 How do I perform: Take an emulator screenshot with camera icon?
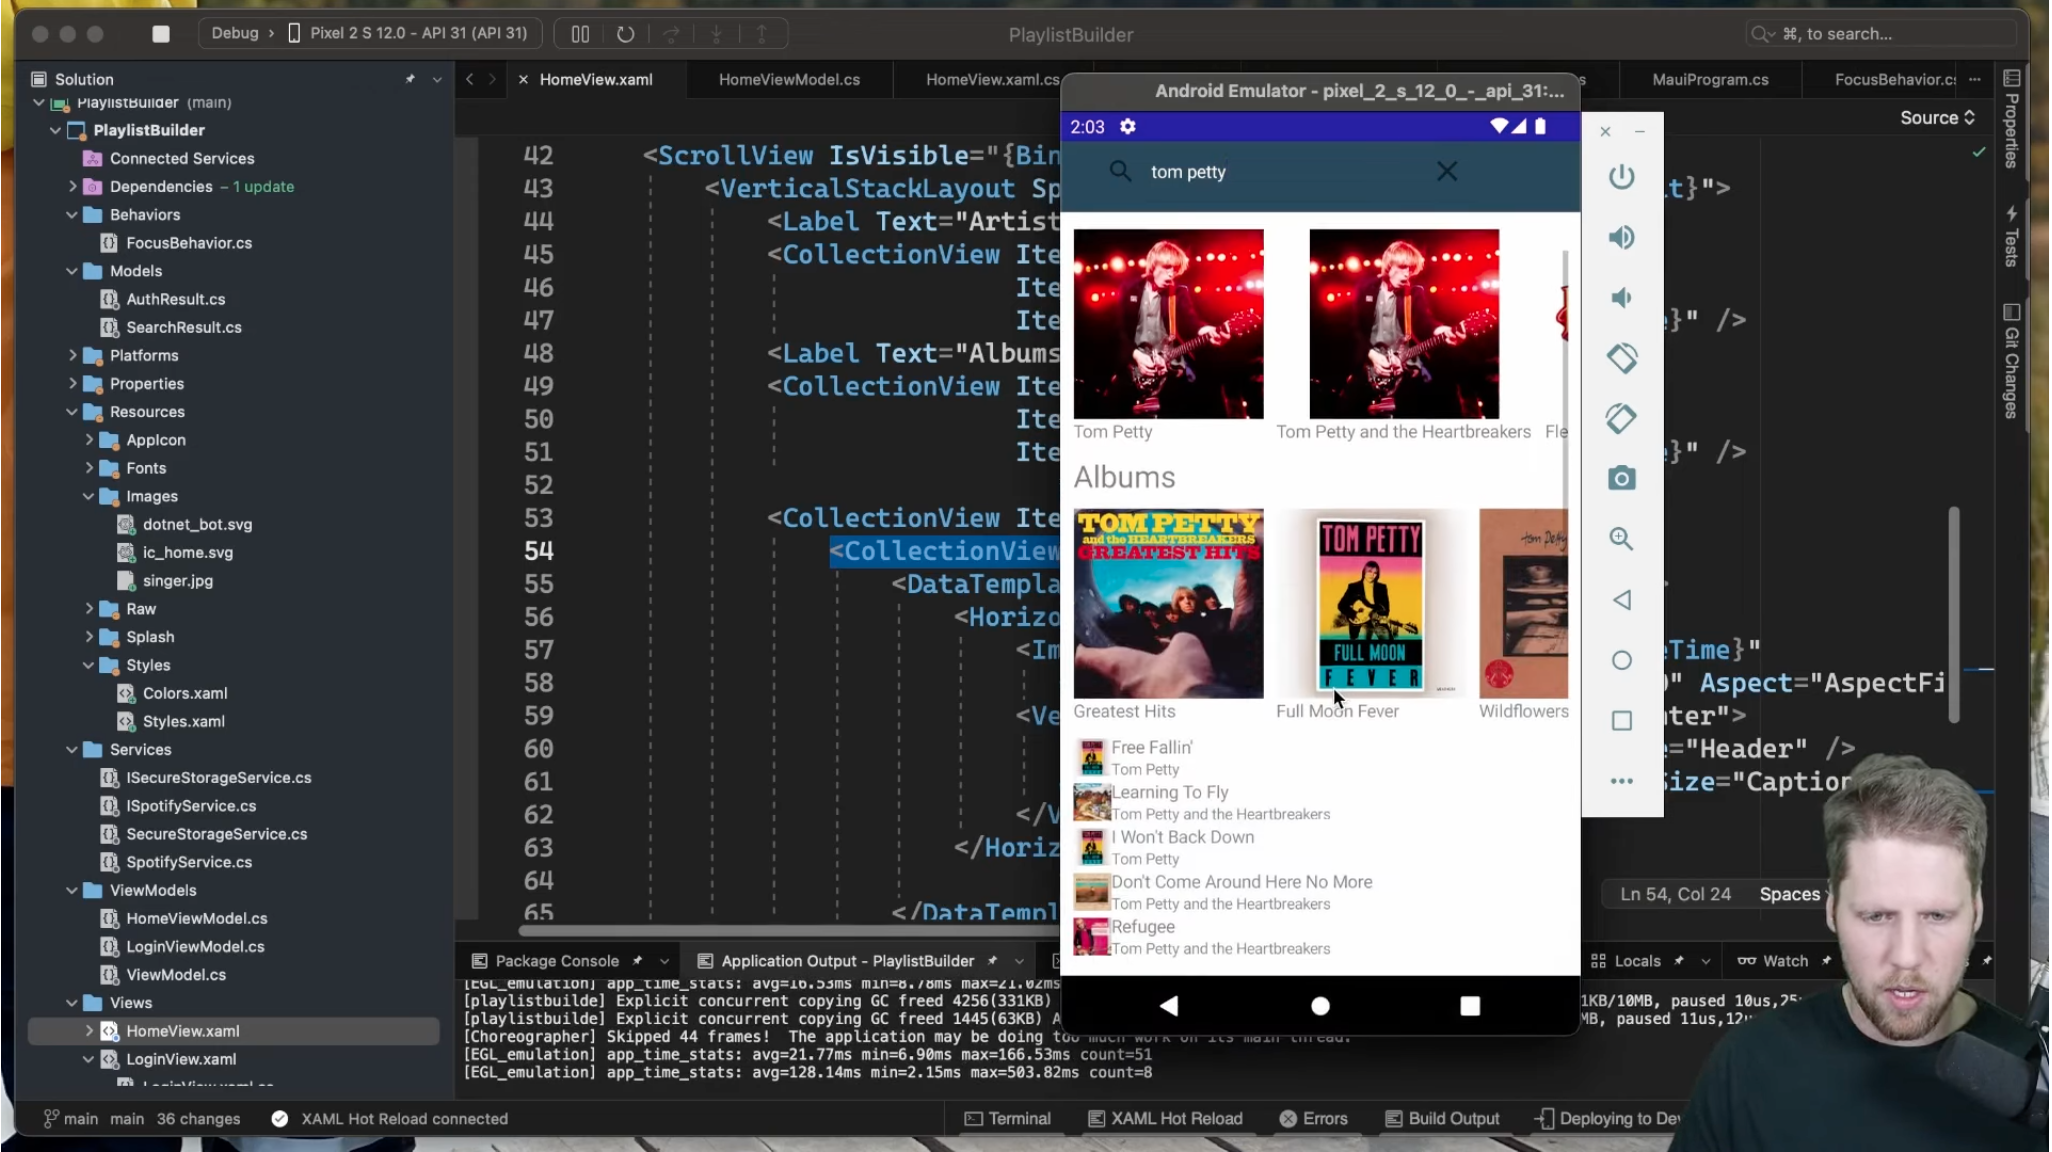coord(1621,478)
